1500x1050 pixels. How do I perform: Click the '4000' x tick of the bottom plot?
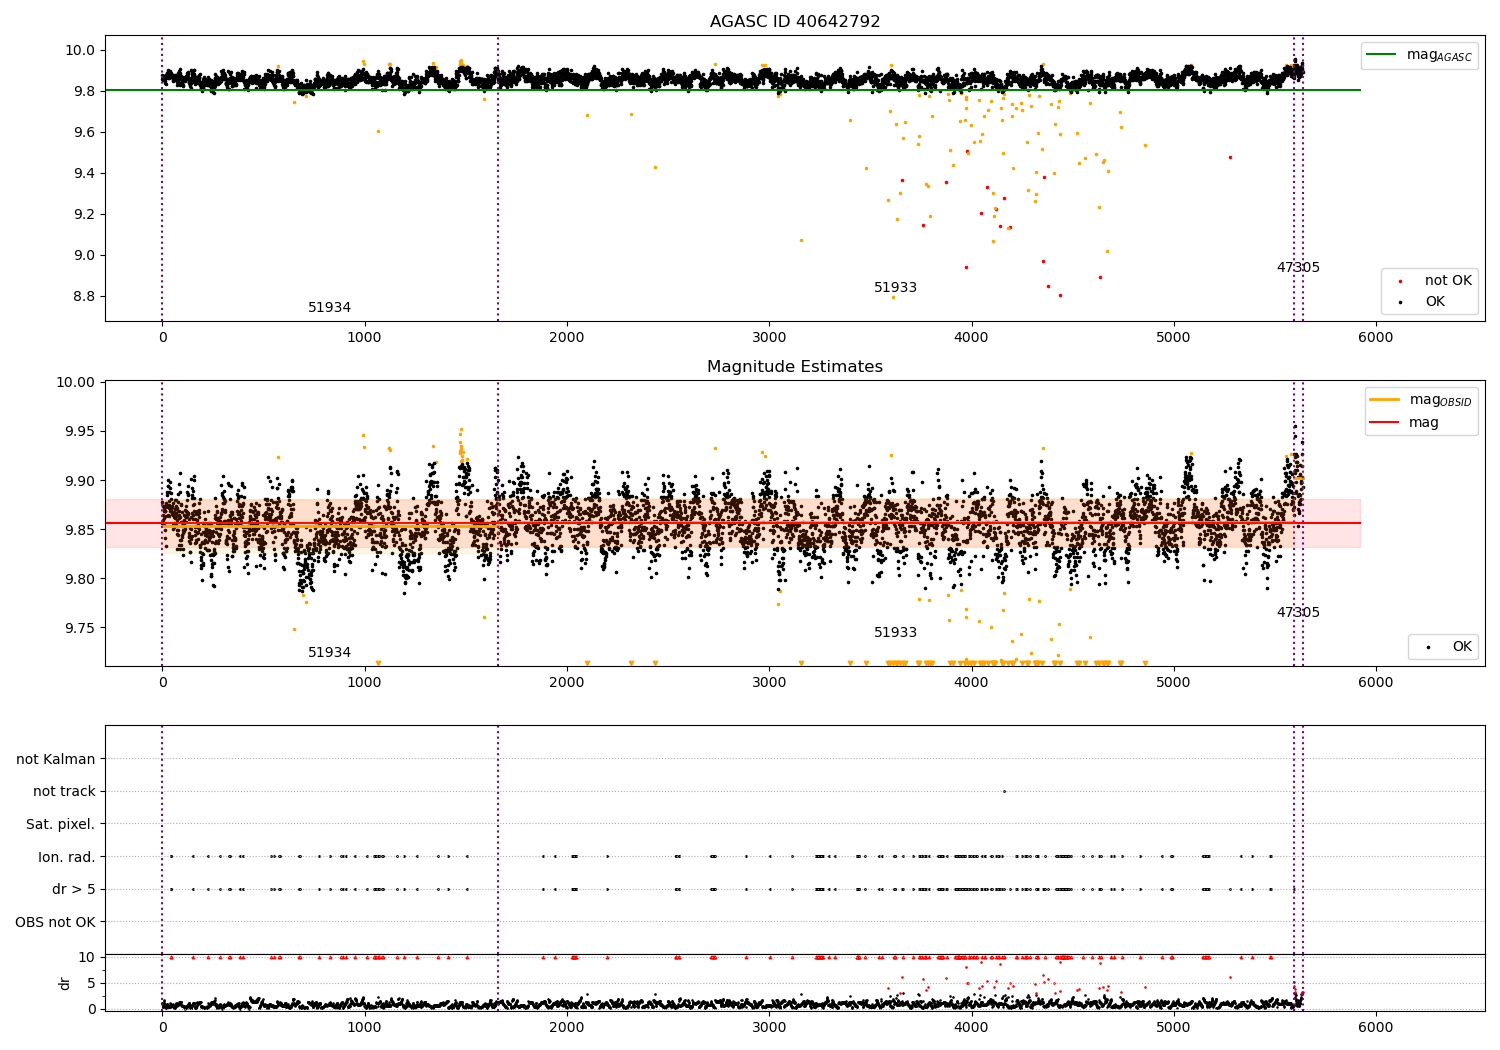[x=971, y=1028]
